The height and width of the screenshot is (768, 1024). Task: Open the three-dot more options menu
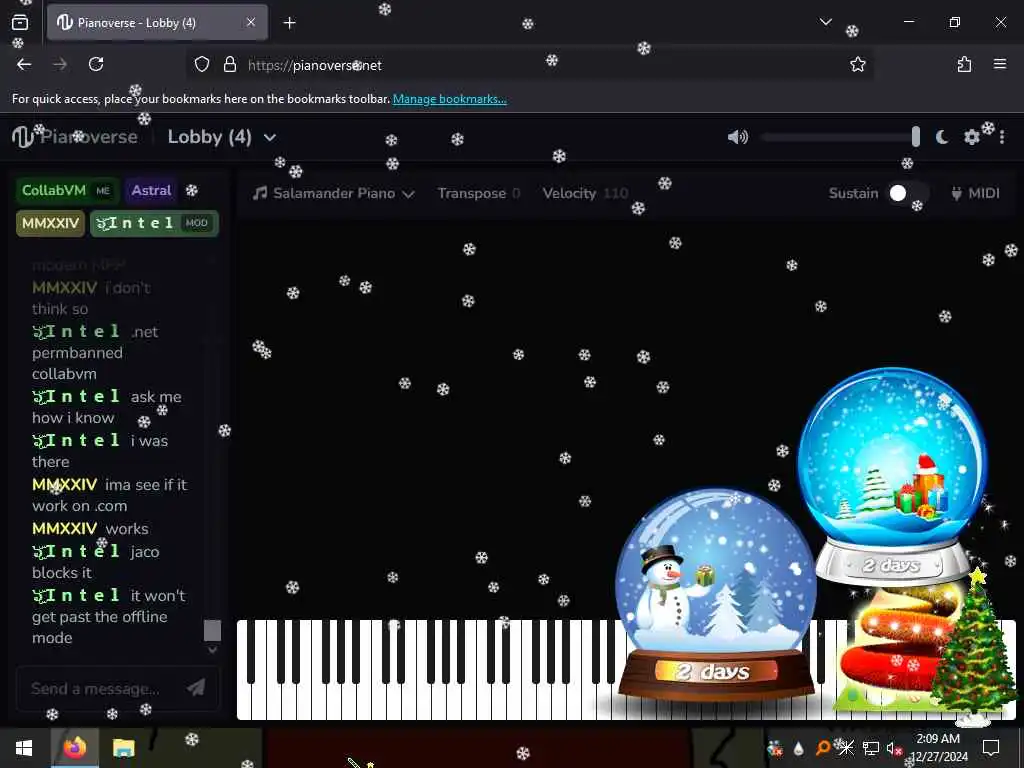pos(1002,136)
